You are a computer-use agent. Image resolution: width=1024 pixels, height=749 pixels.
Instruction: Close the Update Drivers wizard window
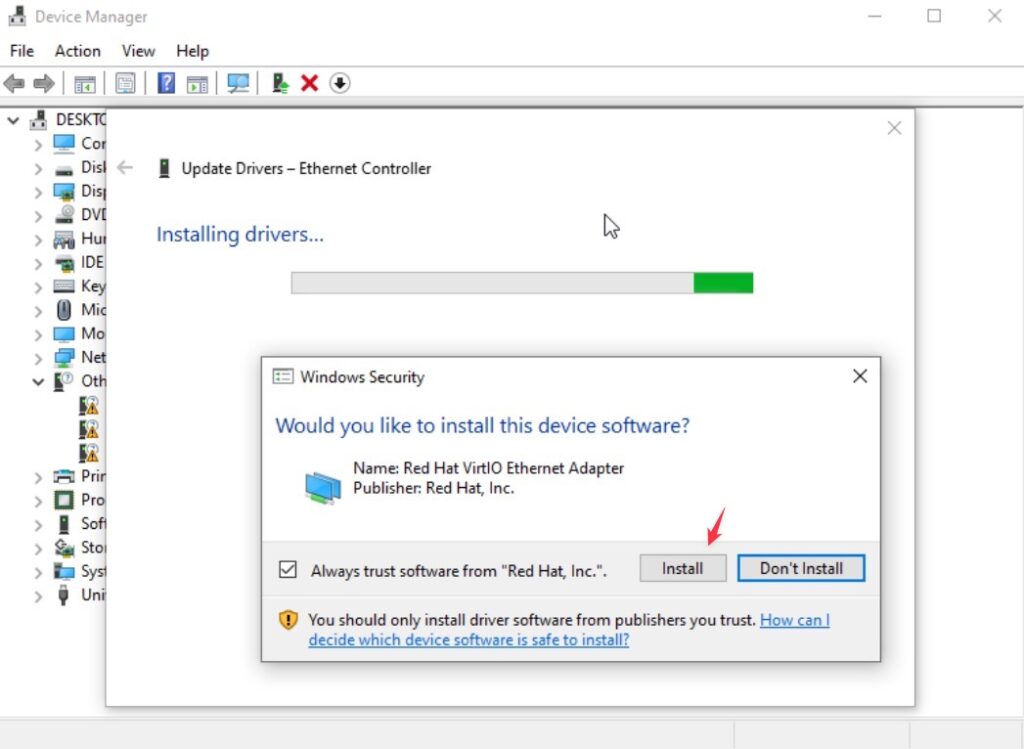[x=894, y=128]
